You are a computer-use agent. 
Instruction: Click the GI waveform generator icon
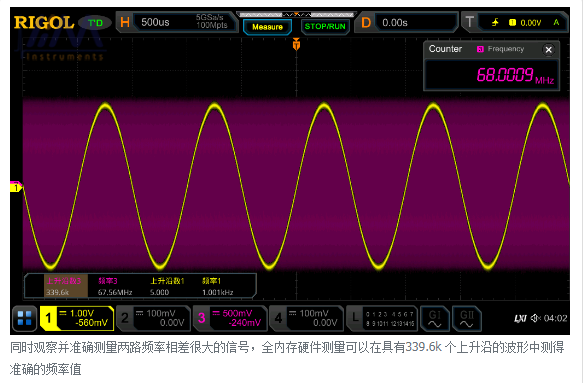(x=434, y=319)
